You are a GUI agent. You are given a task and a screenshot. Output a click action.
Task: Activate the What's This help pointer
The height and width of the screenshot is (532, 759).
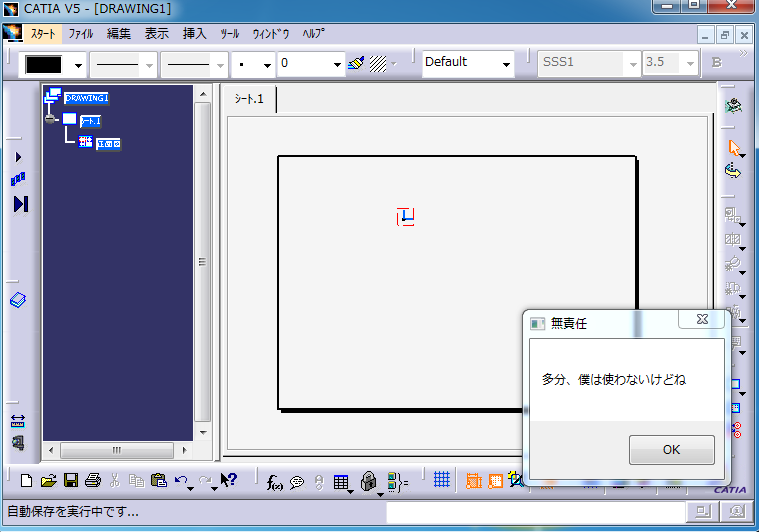[228, 480]
